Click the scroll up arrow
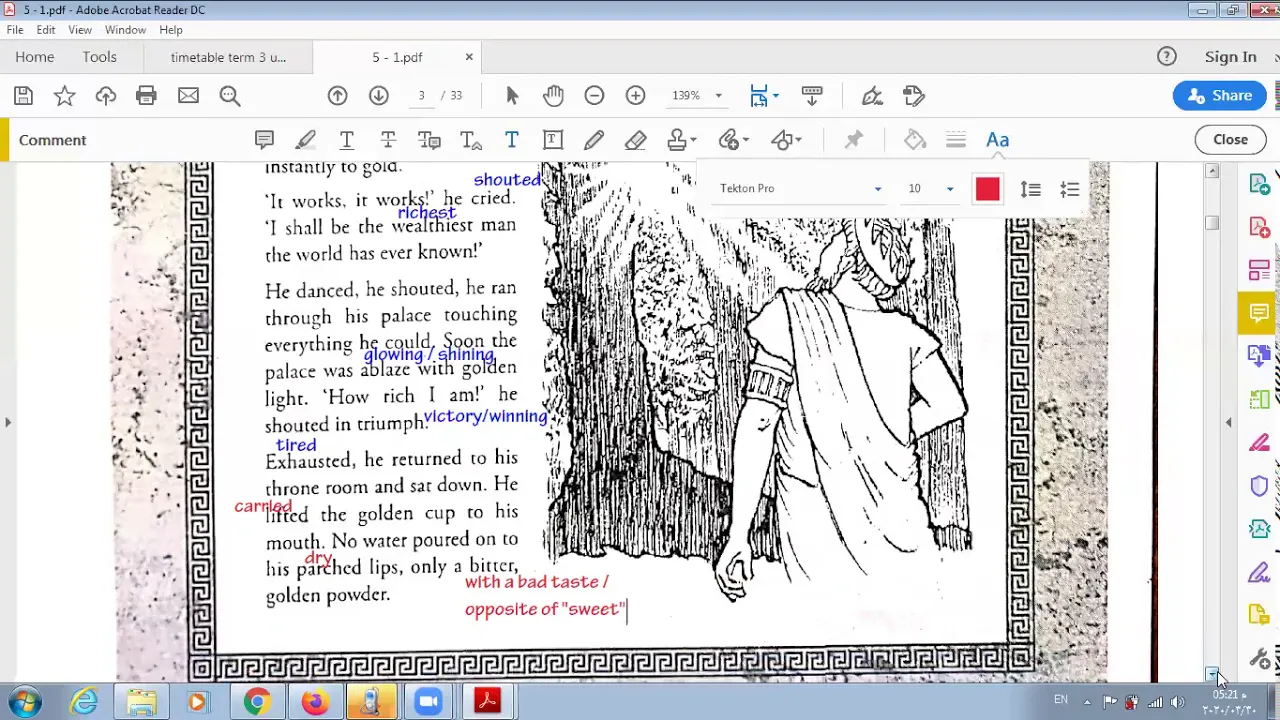Image resolution: width=1280 pixels, height=720 pixels. point(1212,171)
